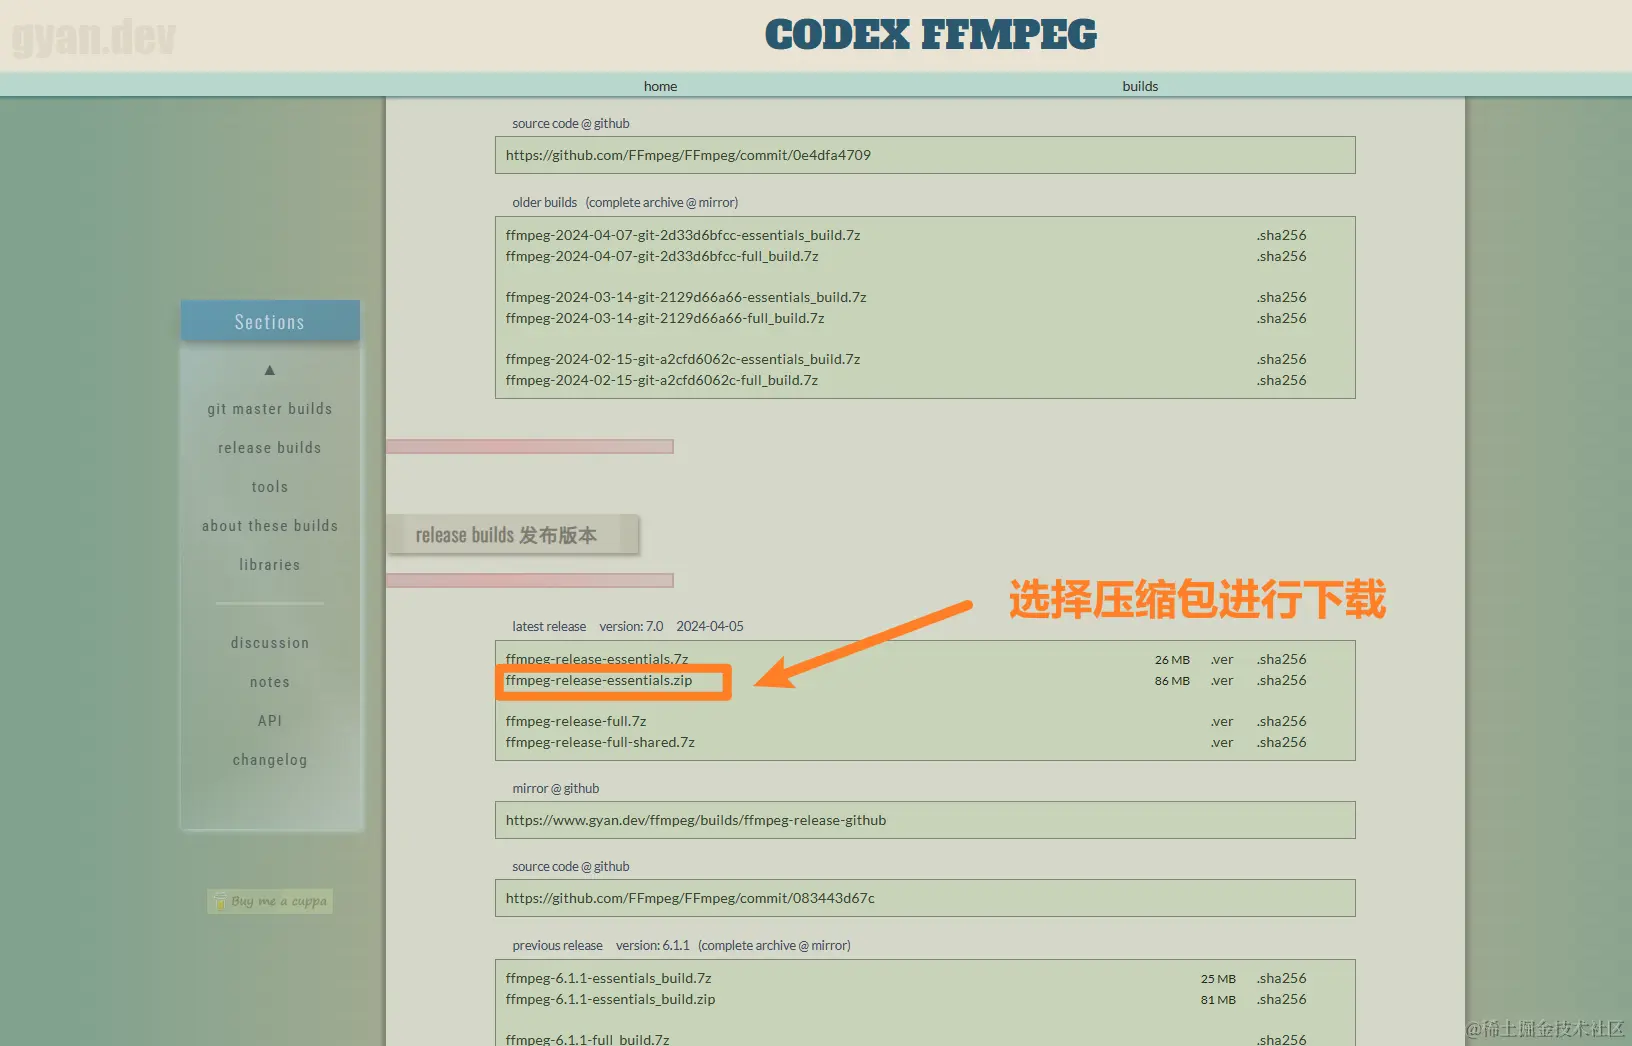Click the up arrow in Sections panel
1632x1046 pixels.
click(x=269, y=370)
